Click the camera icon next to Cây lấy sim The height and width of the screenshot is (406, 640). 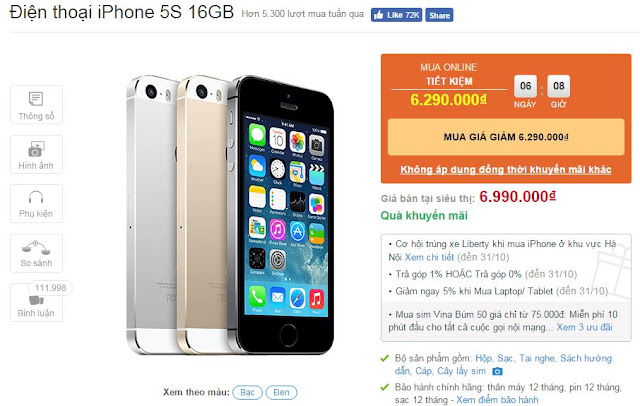pos(497,371)
